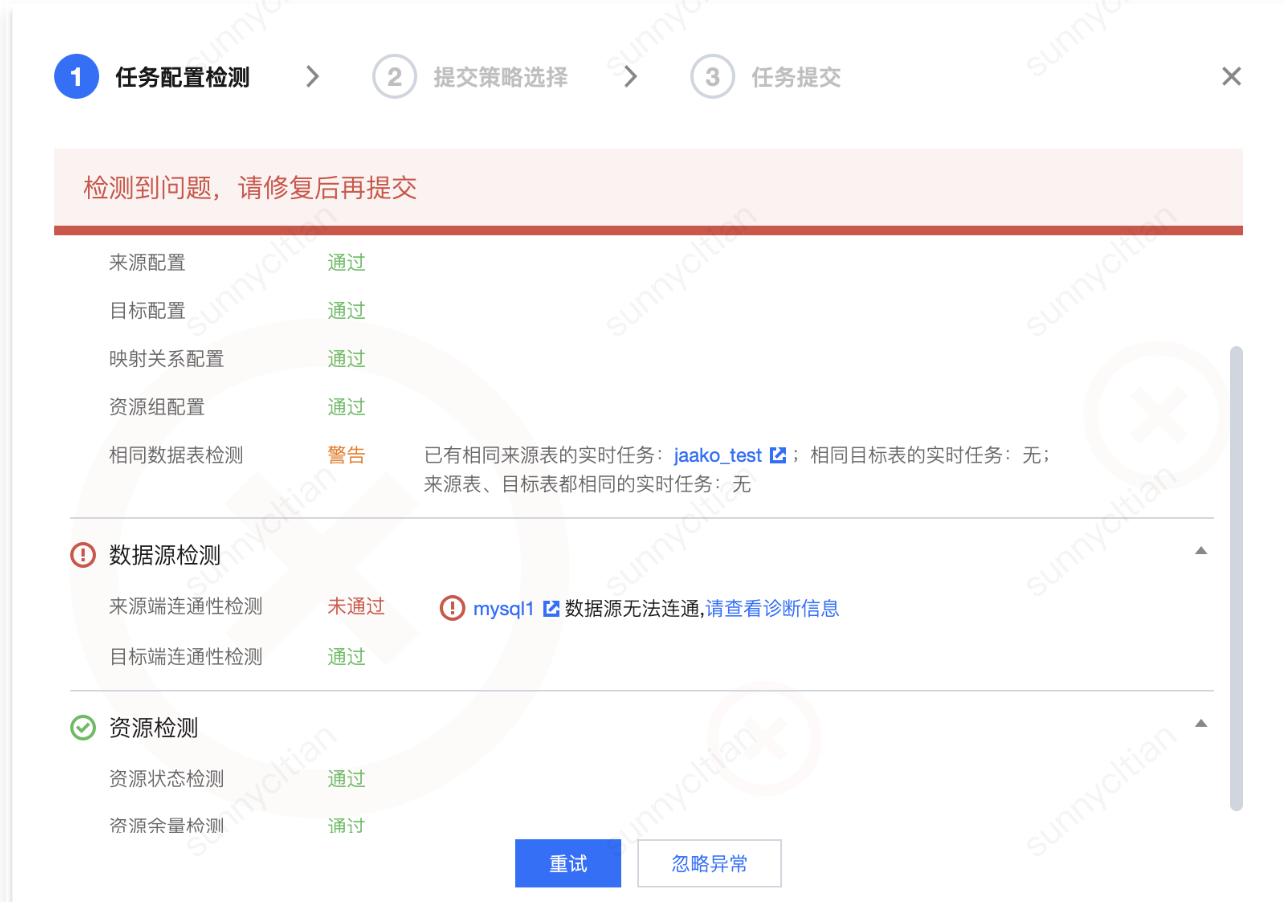Screen dimensions: 1284x902
Task: Click the 相同数据表检测 row label
Action: click(176, 455)
